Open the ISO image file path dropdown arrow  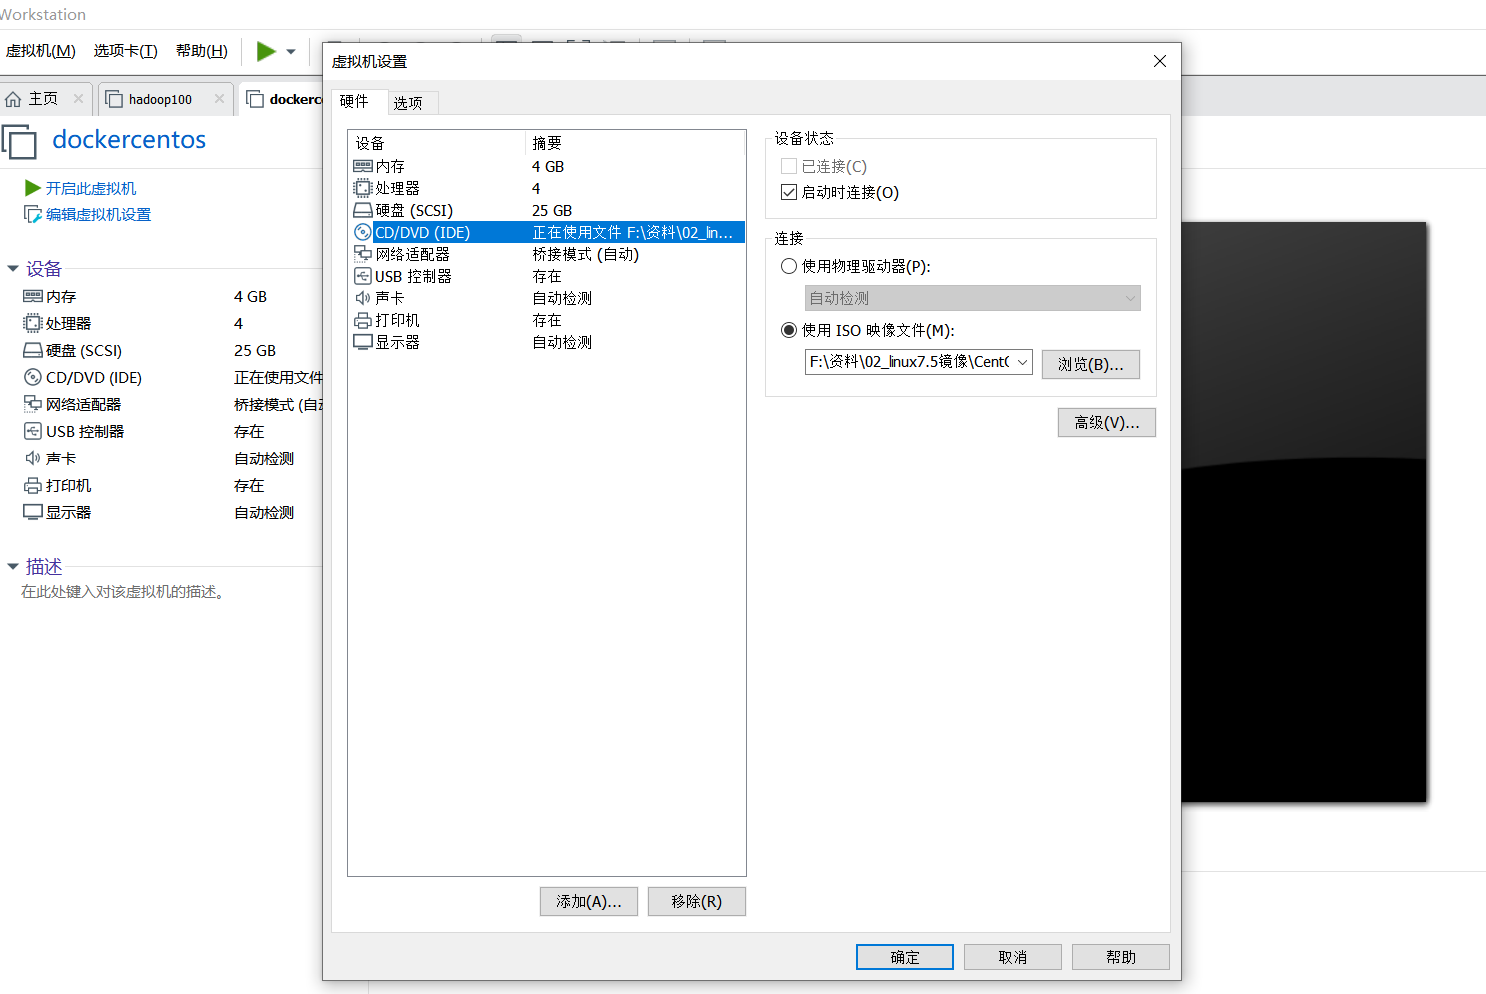[1022, 362]
